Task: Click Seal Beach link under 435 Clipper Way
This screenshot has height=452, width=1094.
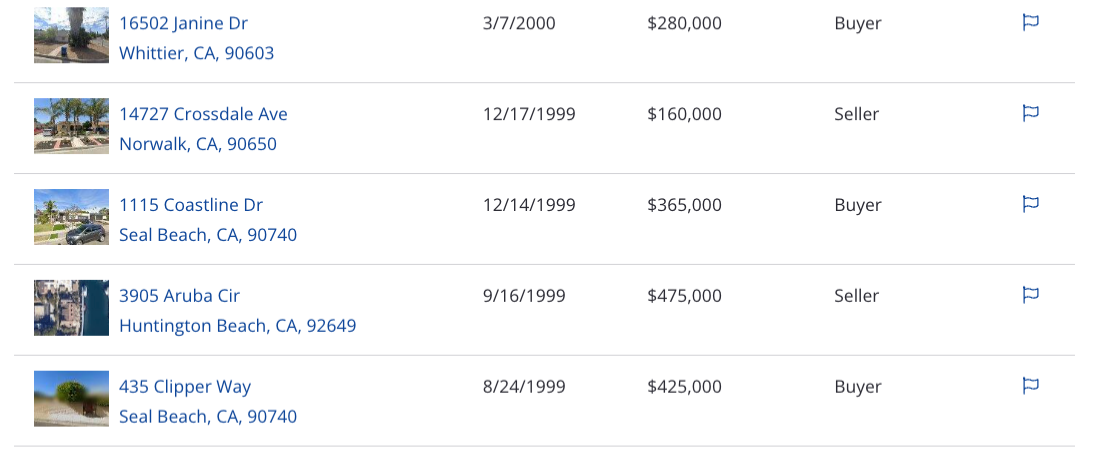Action: [208, 416]
